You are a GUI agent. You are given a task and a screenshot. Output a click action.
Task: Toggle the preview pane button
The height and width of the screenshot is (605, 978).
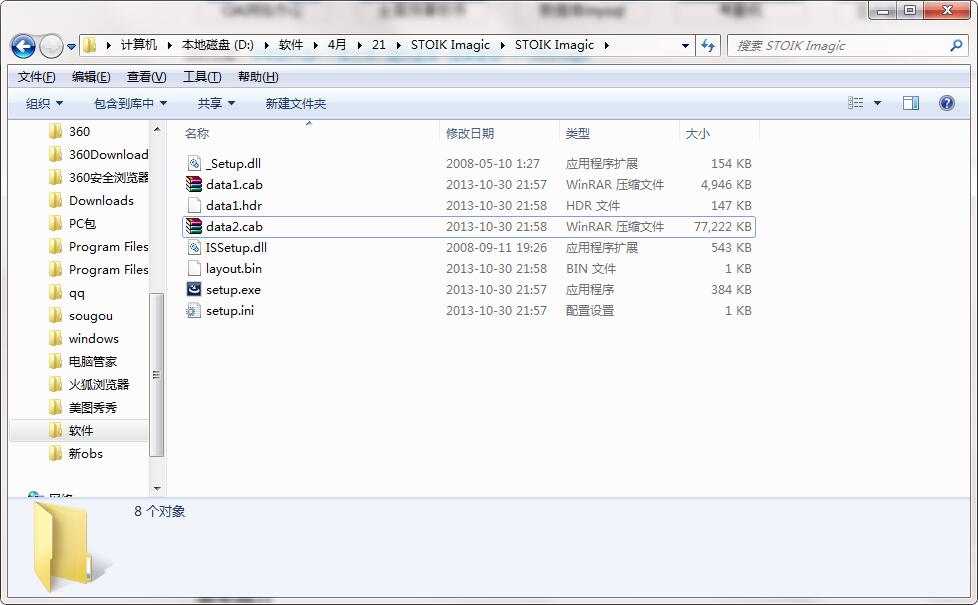click(x=911, y=103)
